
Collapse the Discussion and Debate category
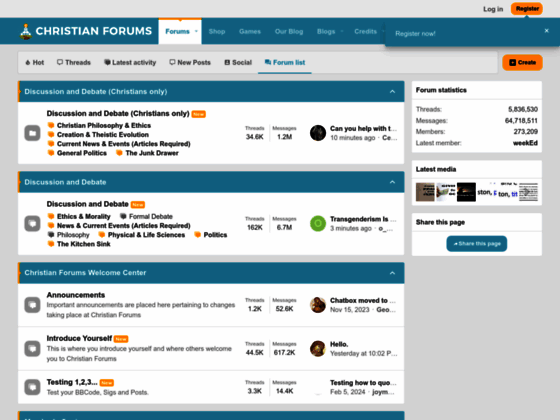click(x=392, y=182)
